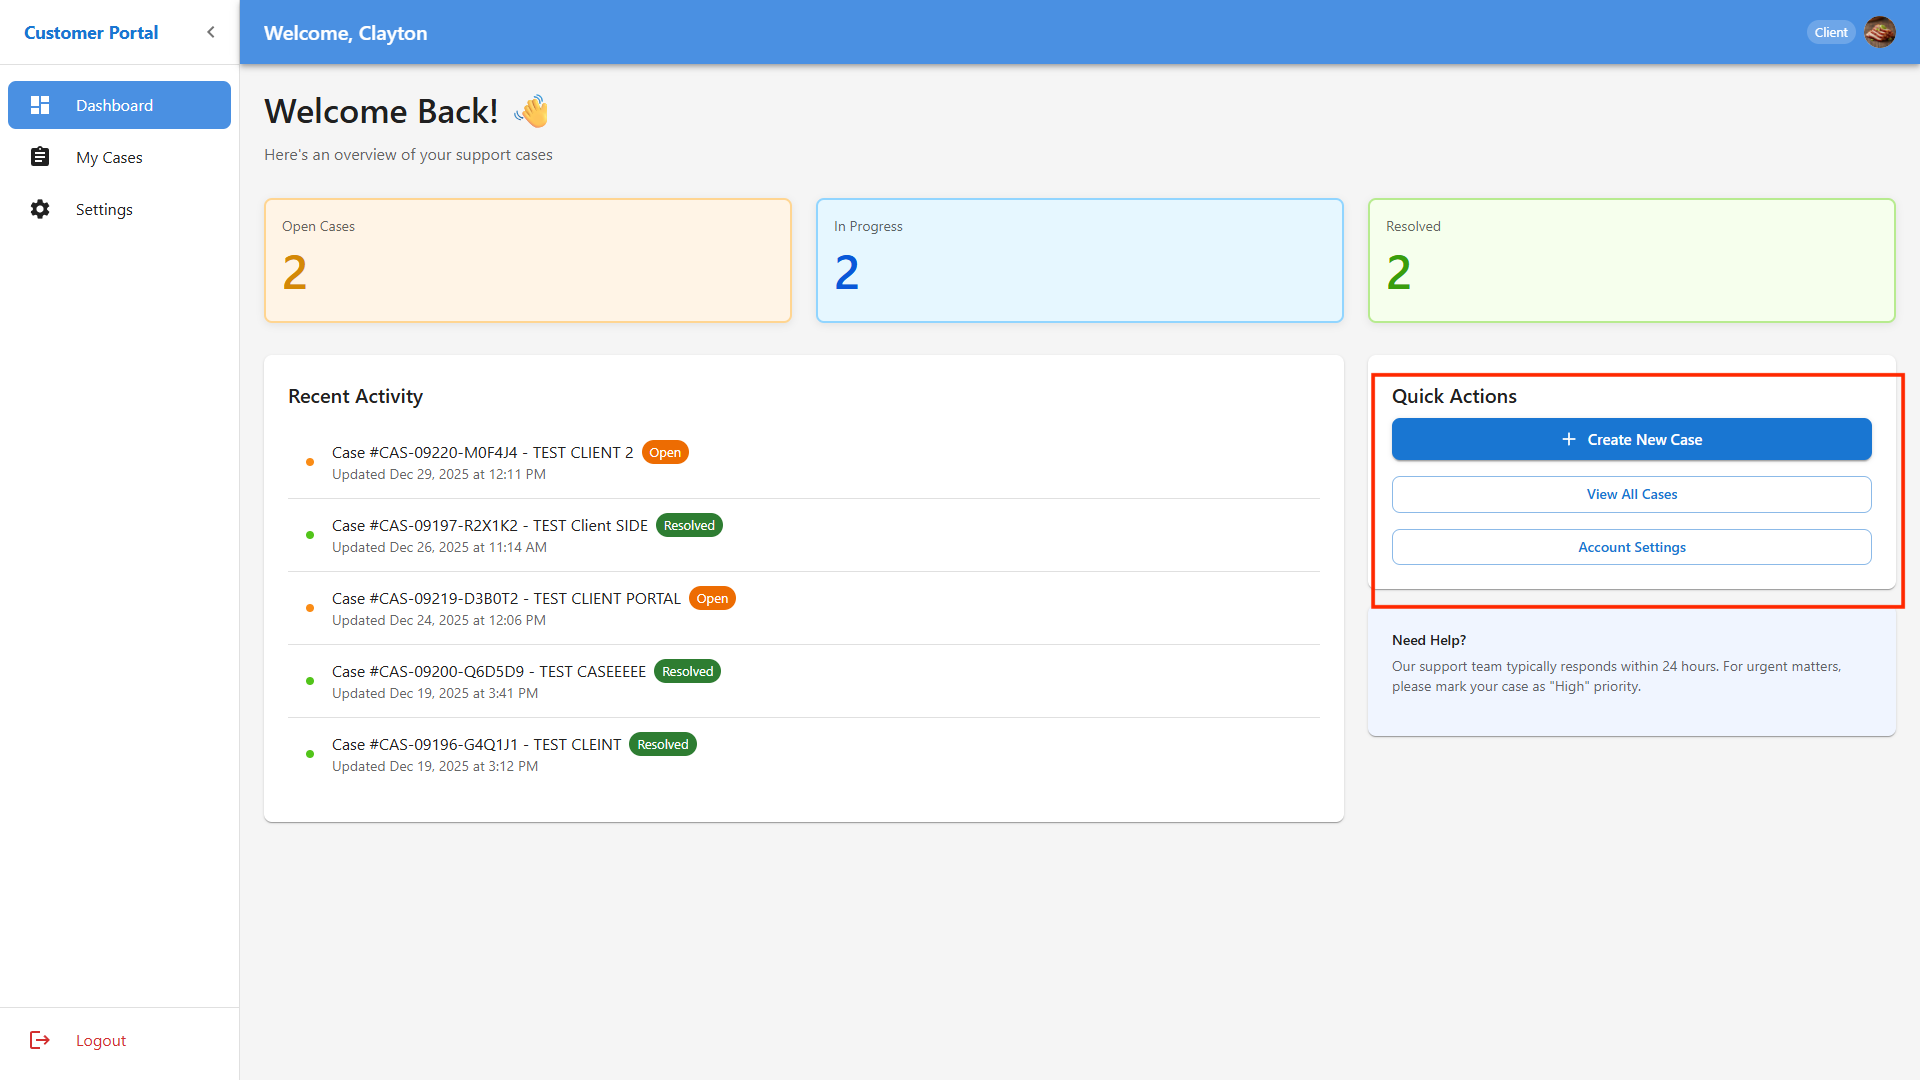Click the waving hand emoji
Viewport: 1920px width, 1080px height.
pyautogui.click(x=533, y=111)
